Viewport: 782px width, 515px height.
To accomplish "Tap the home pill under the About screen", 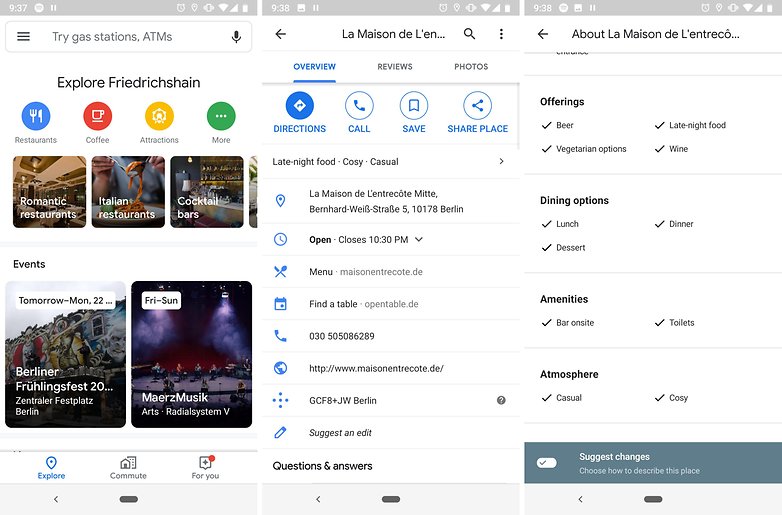I will [x=653, y=499].
